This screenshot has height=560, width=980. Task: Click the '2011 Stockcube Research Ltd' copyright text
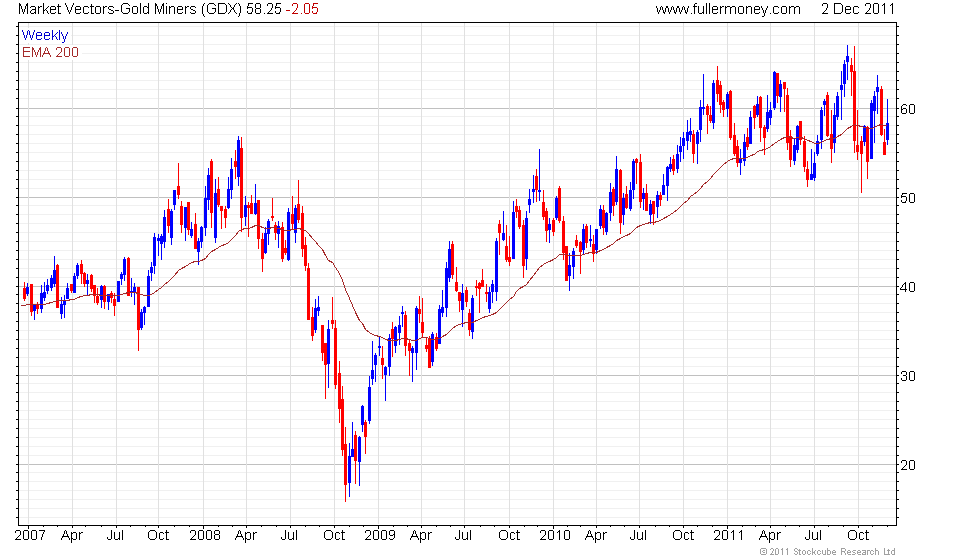828,552
